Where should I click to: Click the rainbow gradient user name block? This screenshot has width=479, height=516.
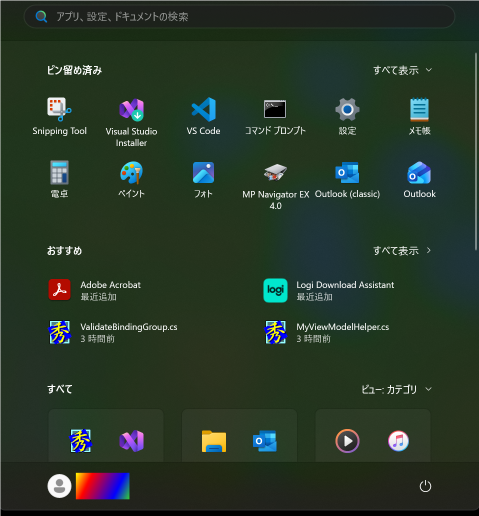pyautogui.click(x=103, y=486)
